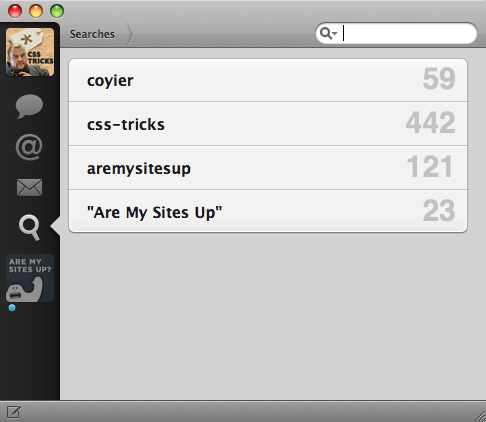Select the css-tricks saved search

[x=268, y=124]
